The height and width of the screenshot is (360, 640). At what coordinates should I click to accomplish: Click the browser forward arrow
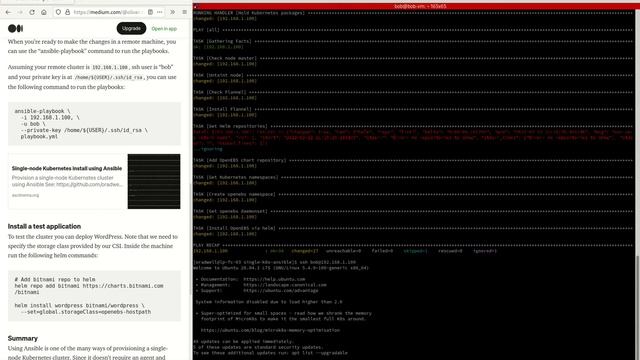tap(20, 12)
